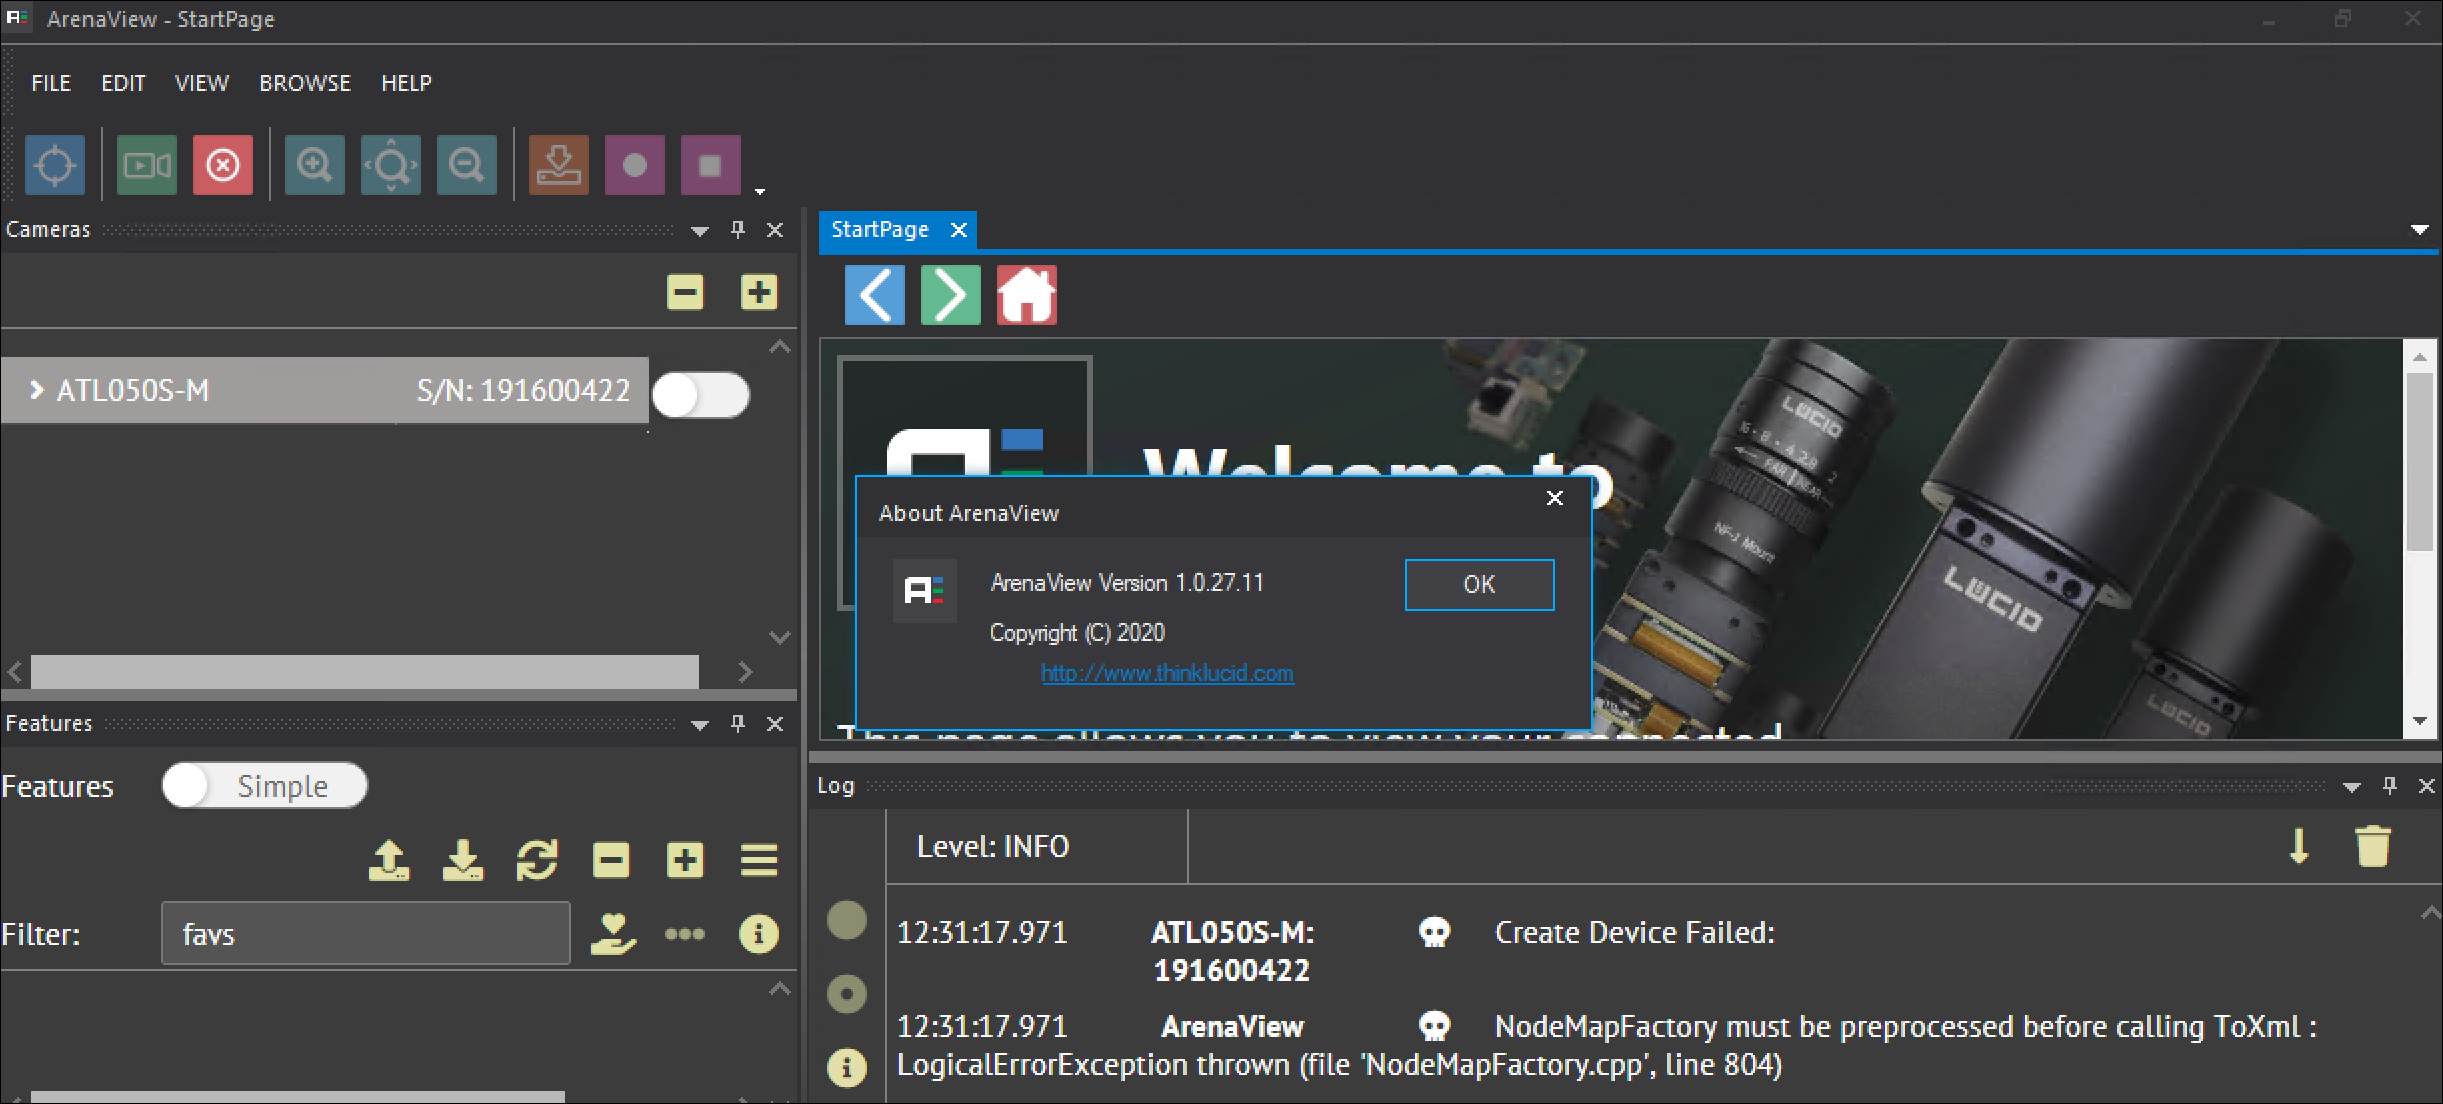Viewport: 2443px width, 1104px height.
Task: Clear the log with the trash icon
Action: [x=2375, y=846]
